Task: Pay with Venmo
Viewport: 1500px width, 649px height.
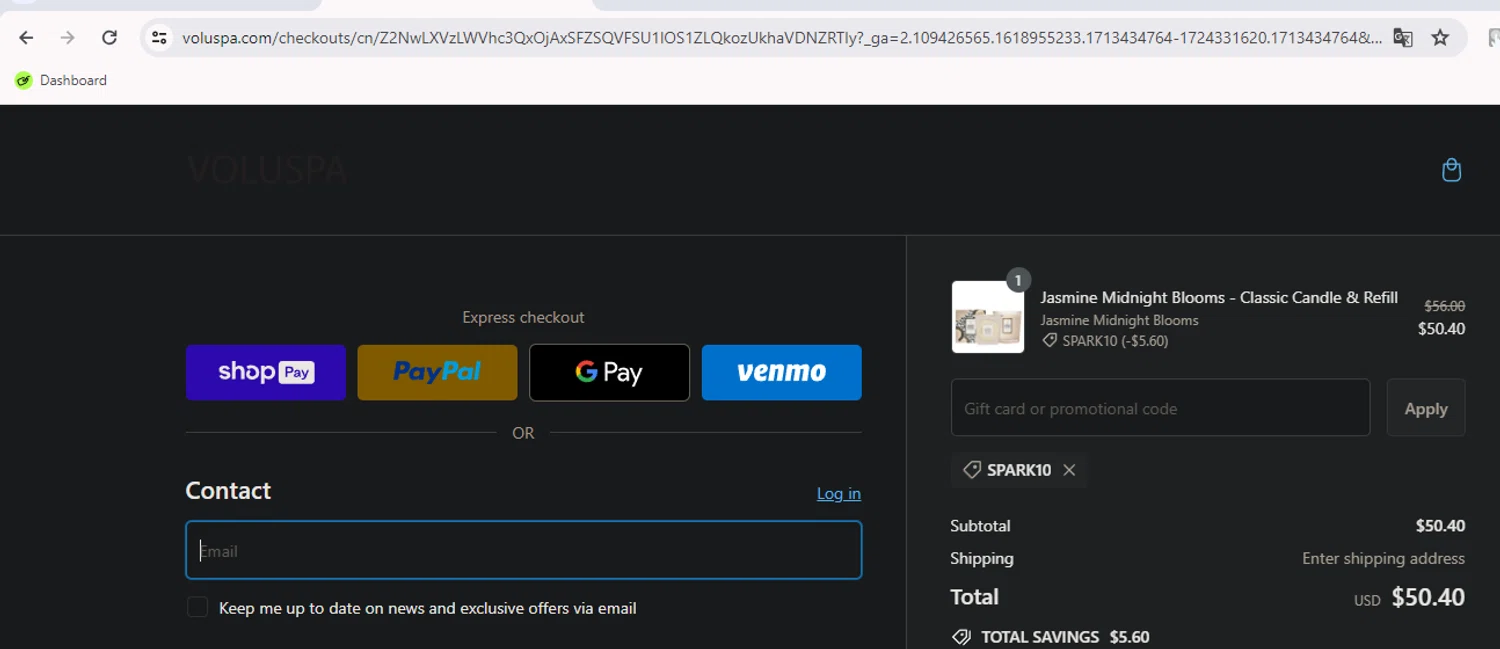Action: tap(781, 372)
